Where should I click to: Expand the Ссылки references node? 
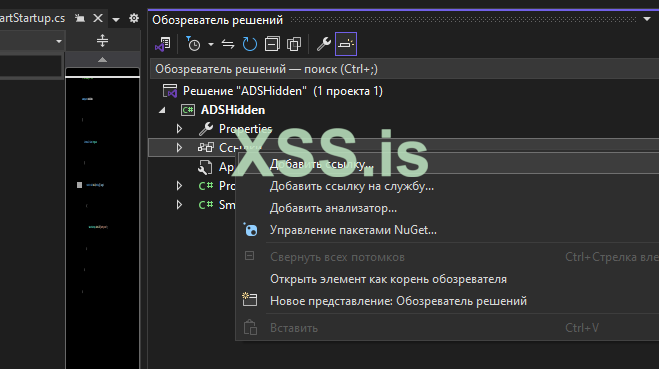(179, 148)
